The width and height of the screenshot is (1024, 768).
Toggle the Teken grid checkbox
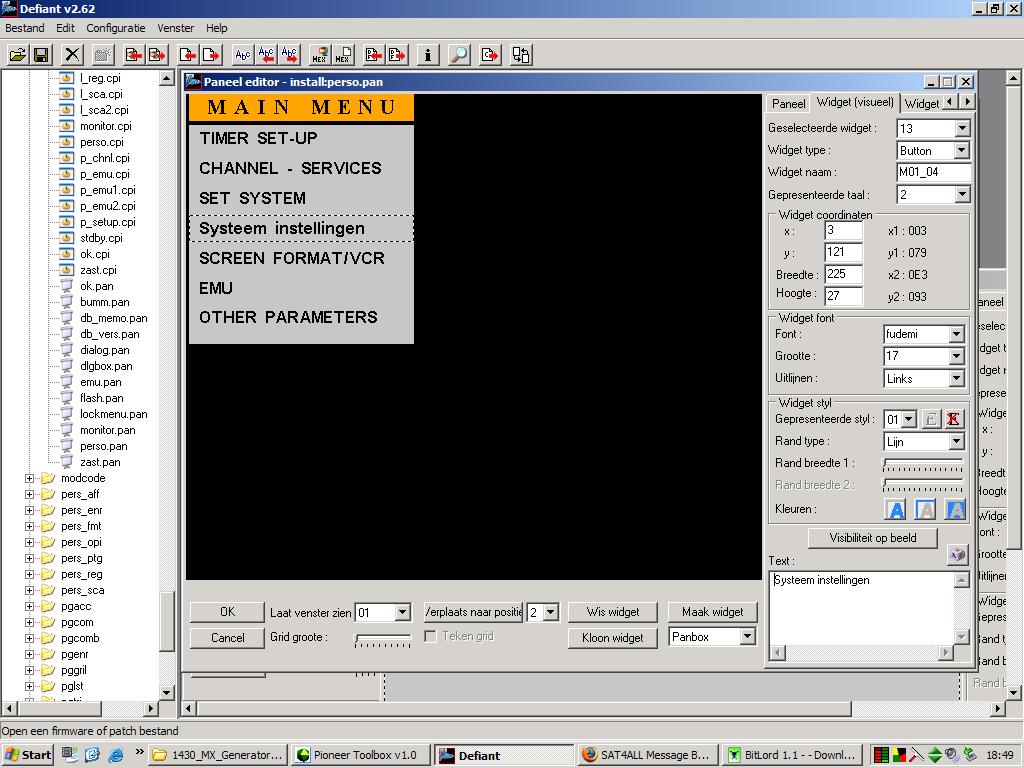coord(430,636)
